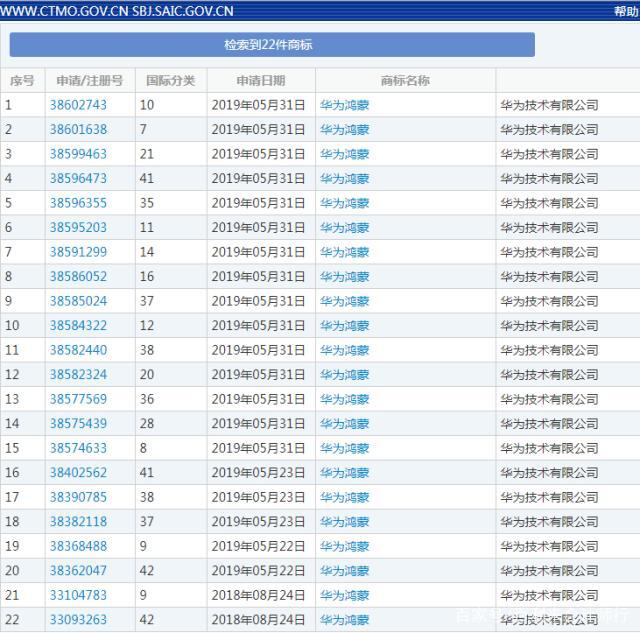Open registration number 38596473
This screenshot has width=640, height=633.
click(78, 178)
